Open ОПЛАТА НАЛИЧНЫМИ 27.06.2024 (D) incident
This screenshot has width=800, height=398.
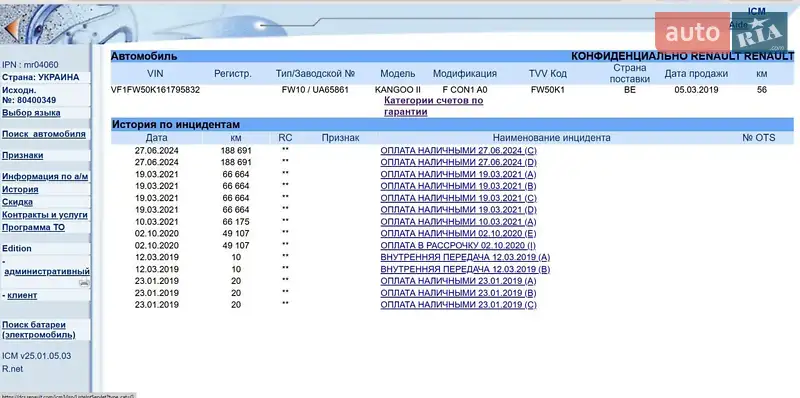point(458,162)
